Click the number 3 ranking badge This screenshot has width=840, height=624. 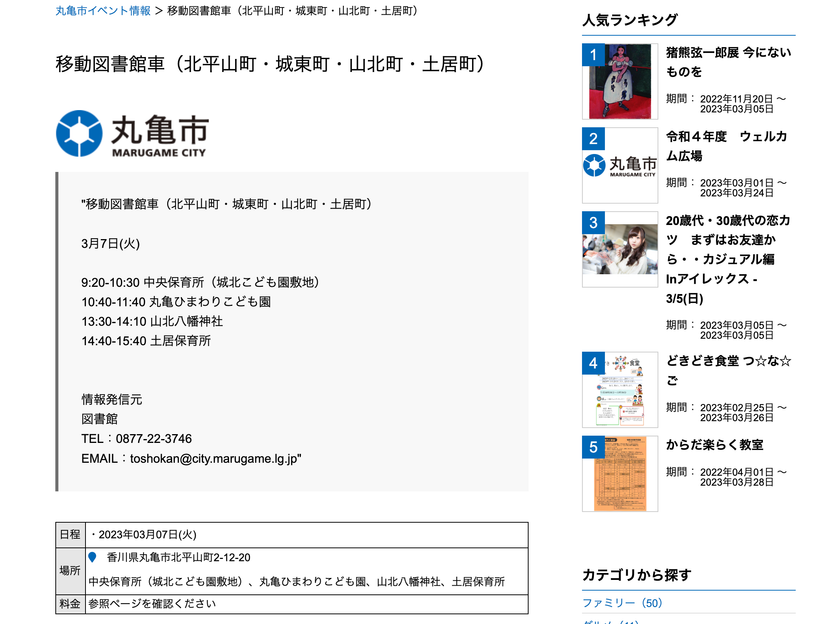point(594,223)
